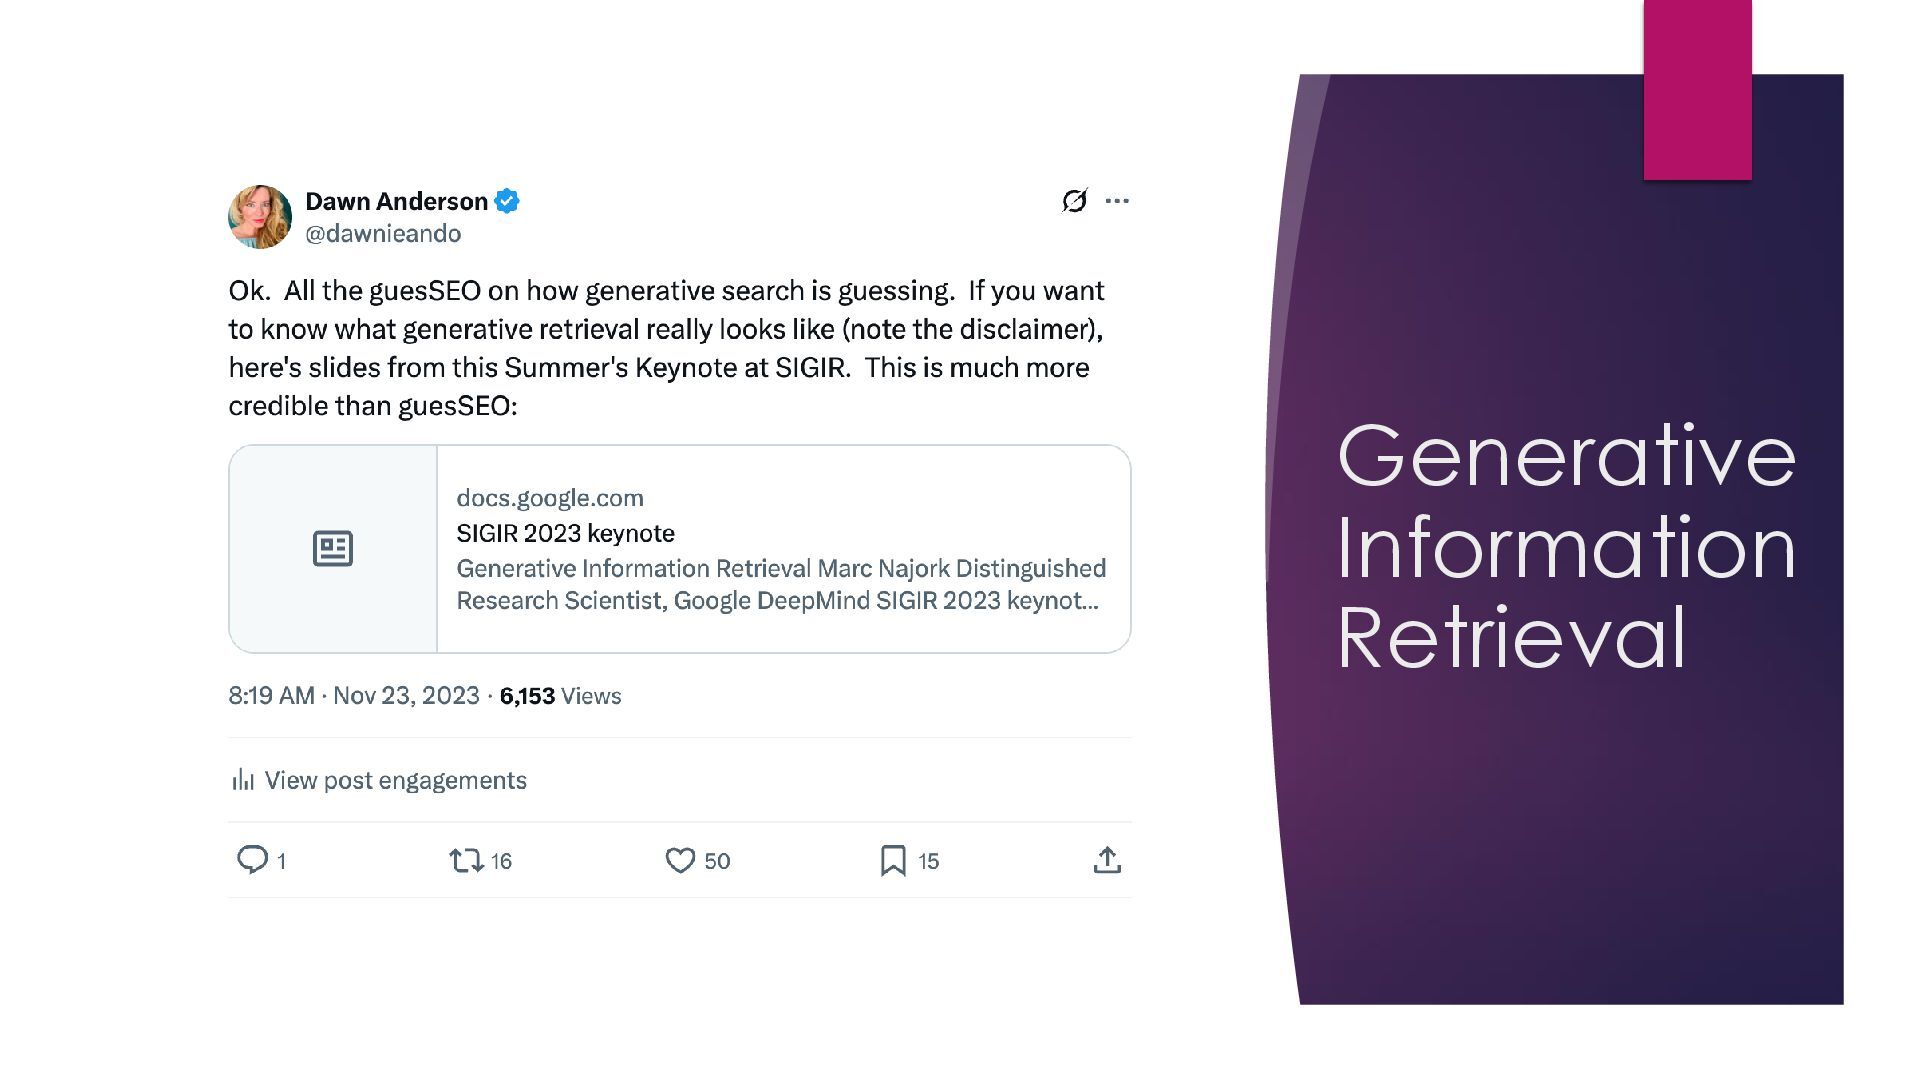
Task: Click the repost arrows icon
Action: click(466, 860)
